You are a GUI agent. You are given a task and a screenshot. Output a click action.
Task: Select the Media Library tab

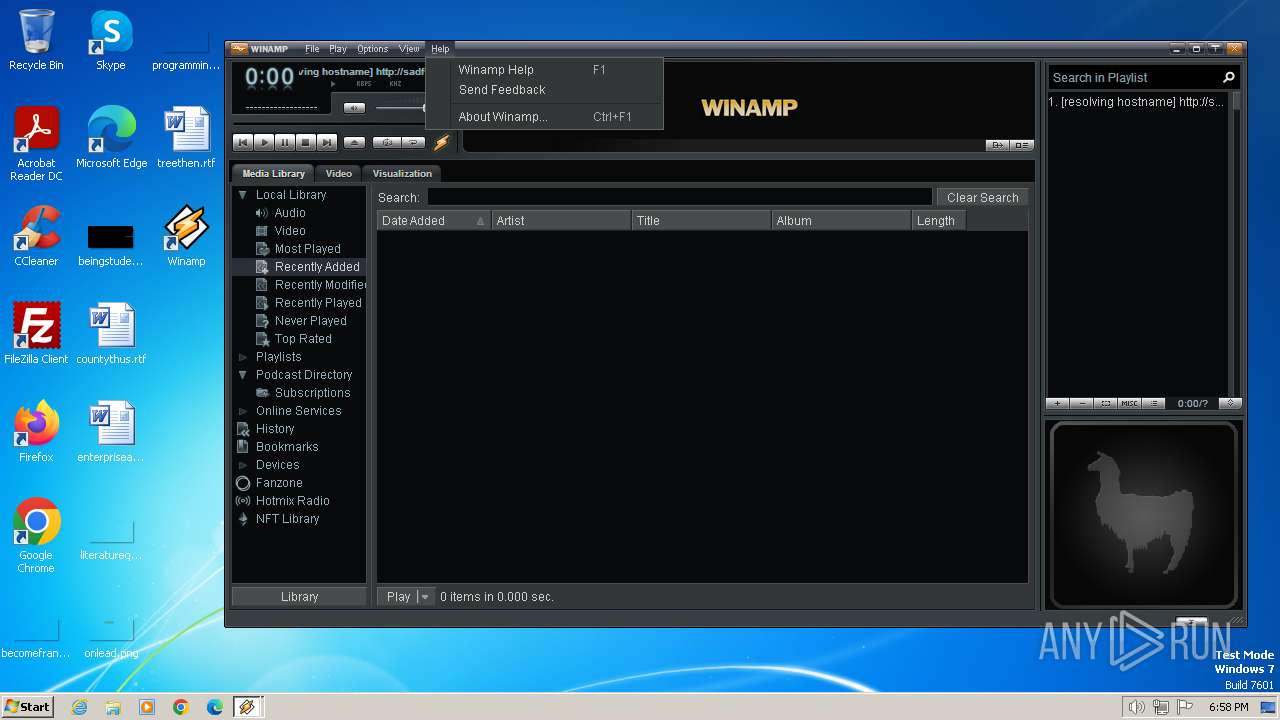[273, 174]
